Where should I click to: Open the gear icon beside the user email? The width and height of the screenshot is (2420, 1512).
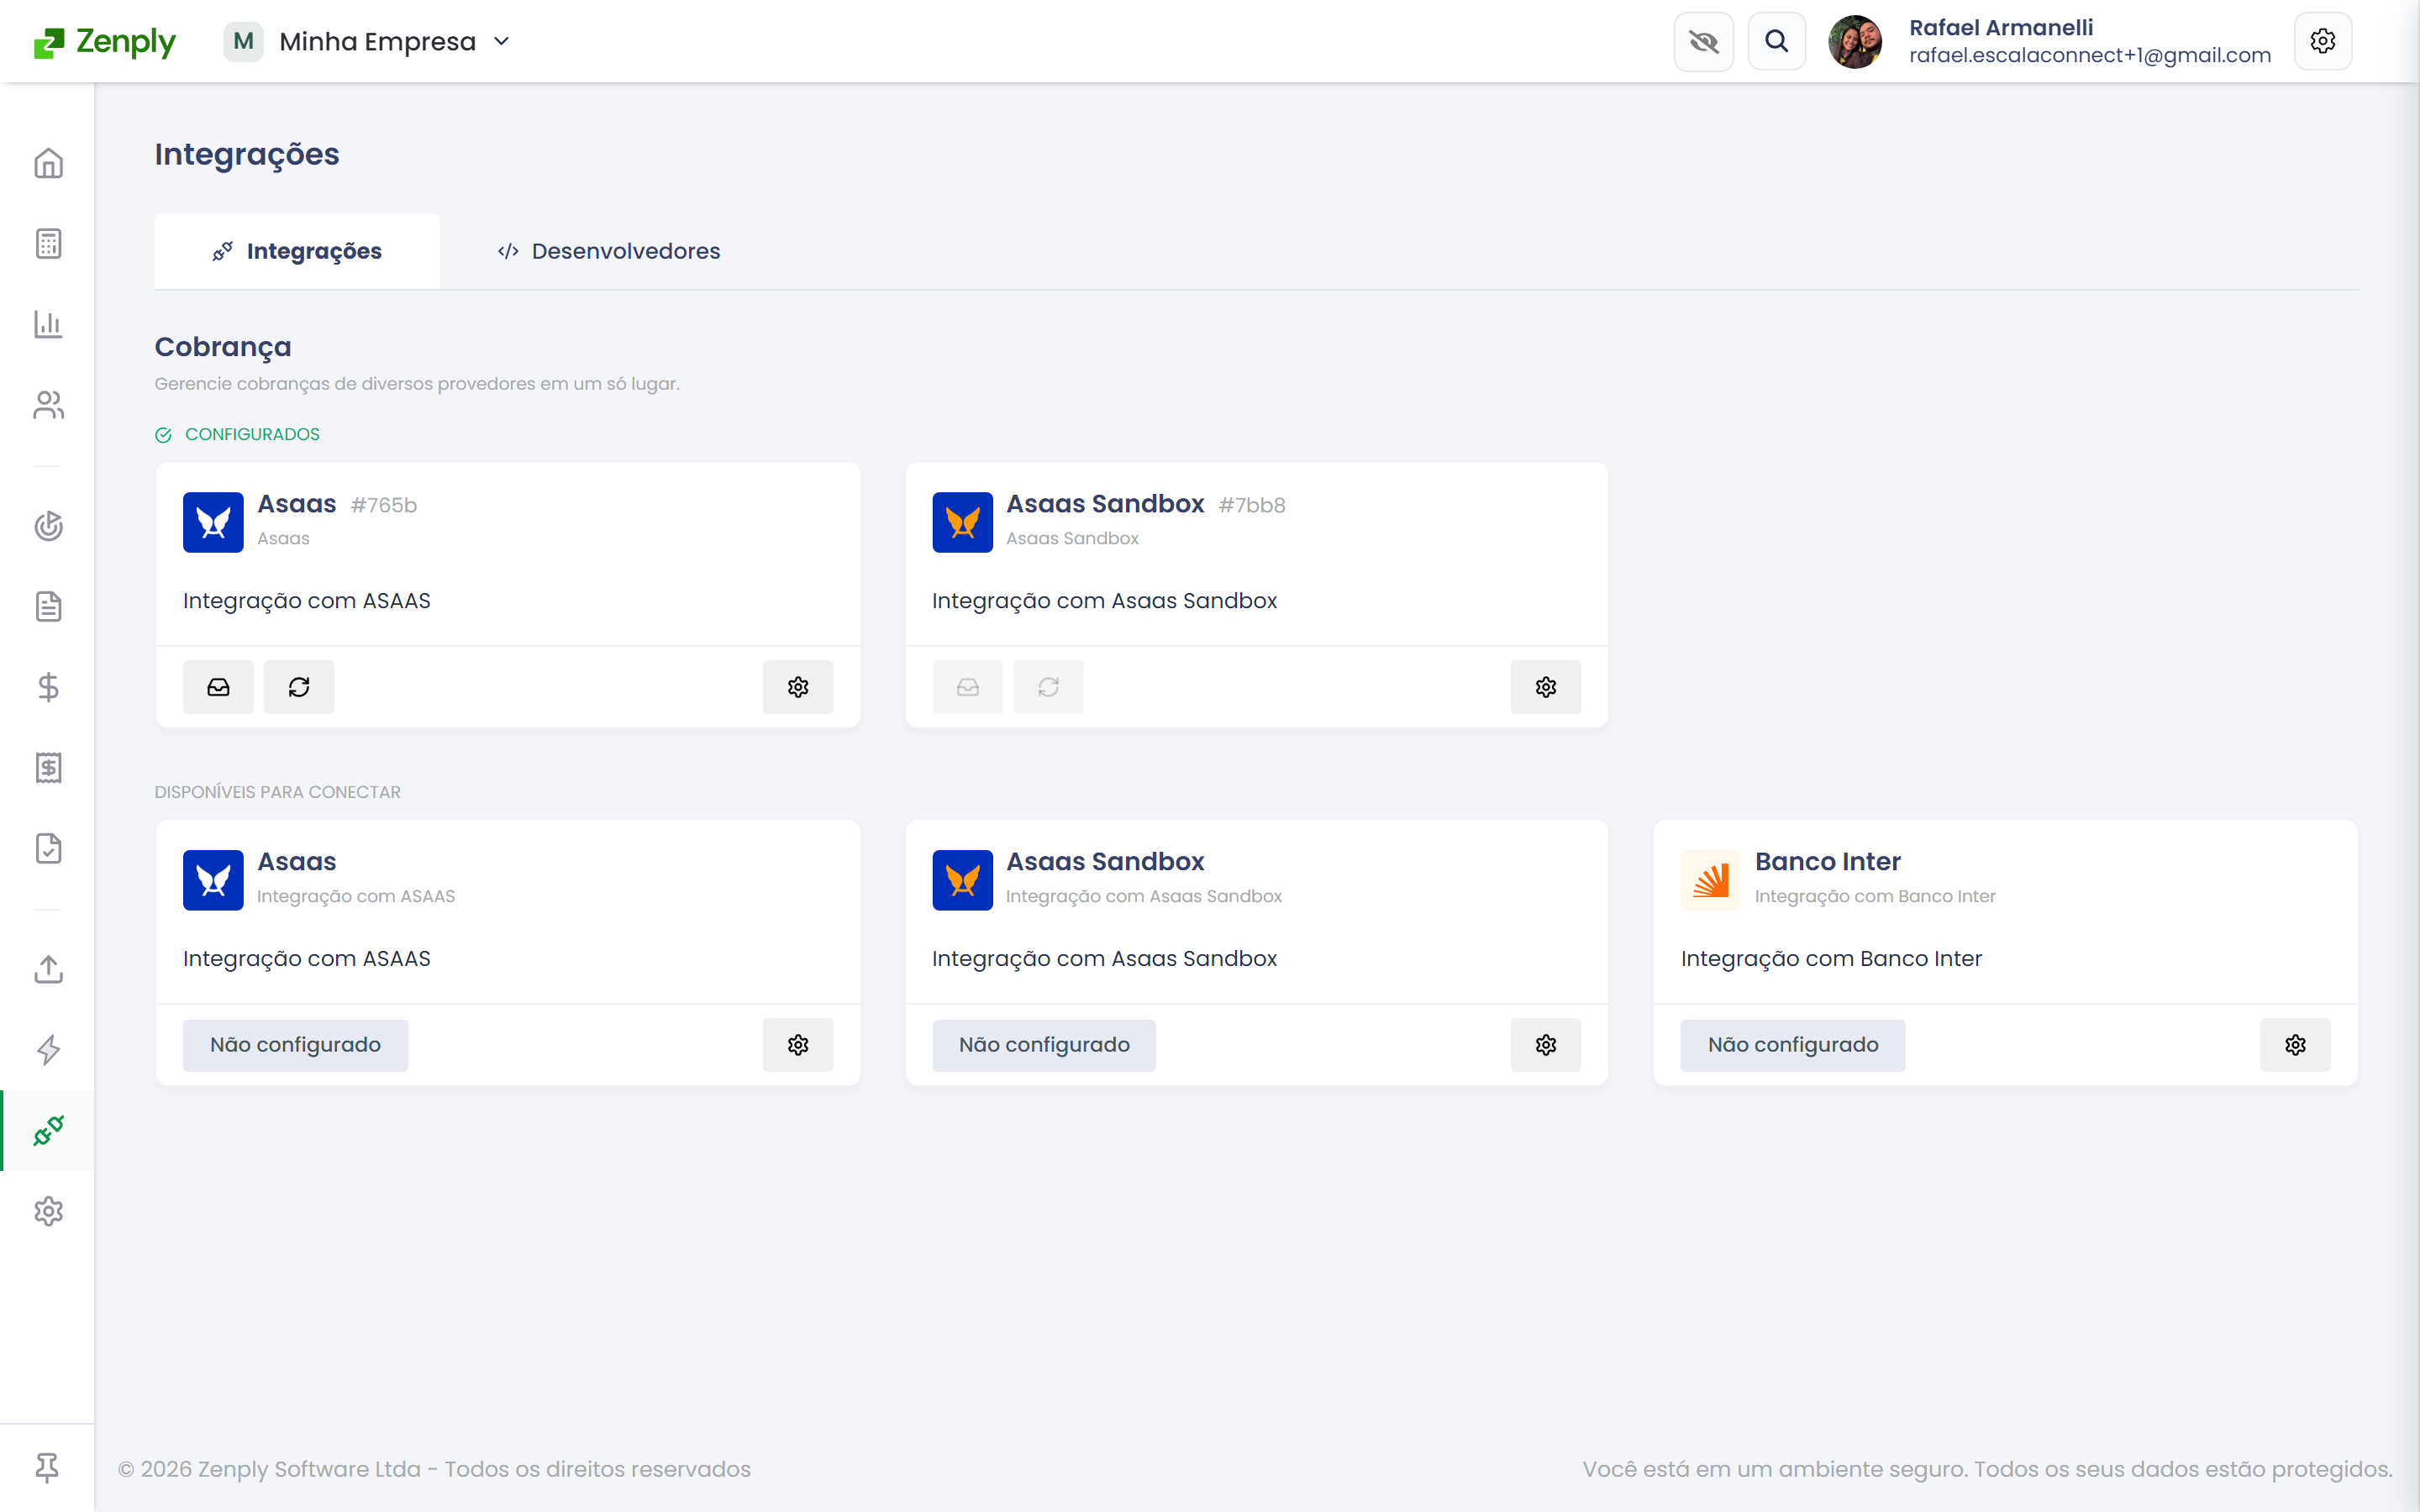pyautogui.click(x=2322, y=41)
